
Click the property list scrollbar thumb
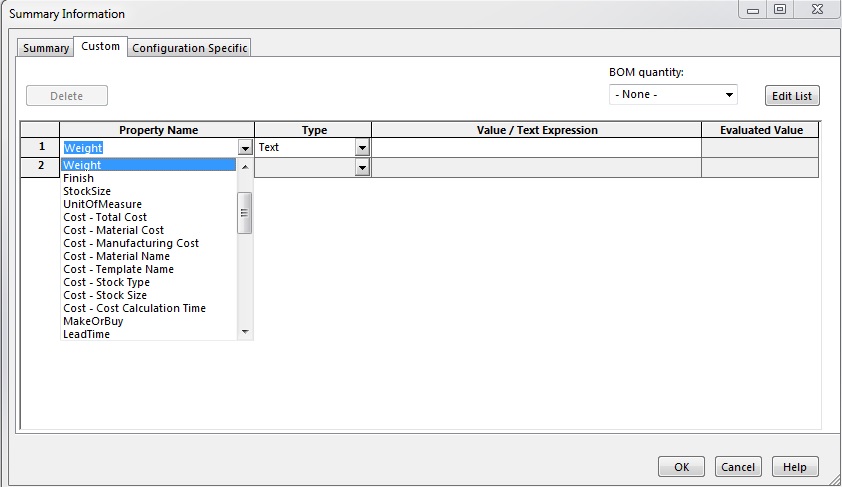pos(244,212)
